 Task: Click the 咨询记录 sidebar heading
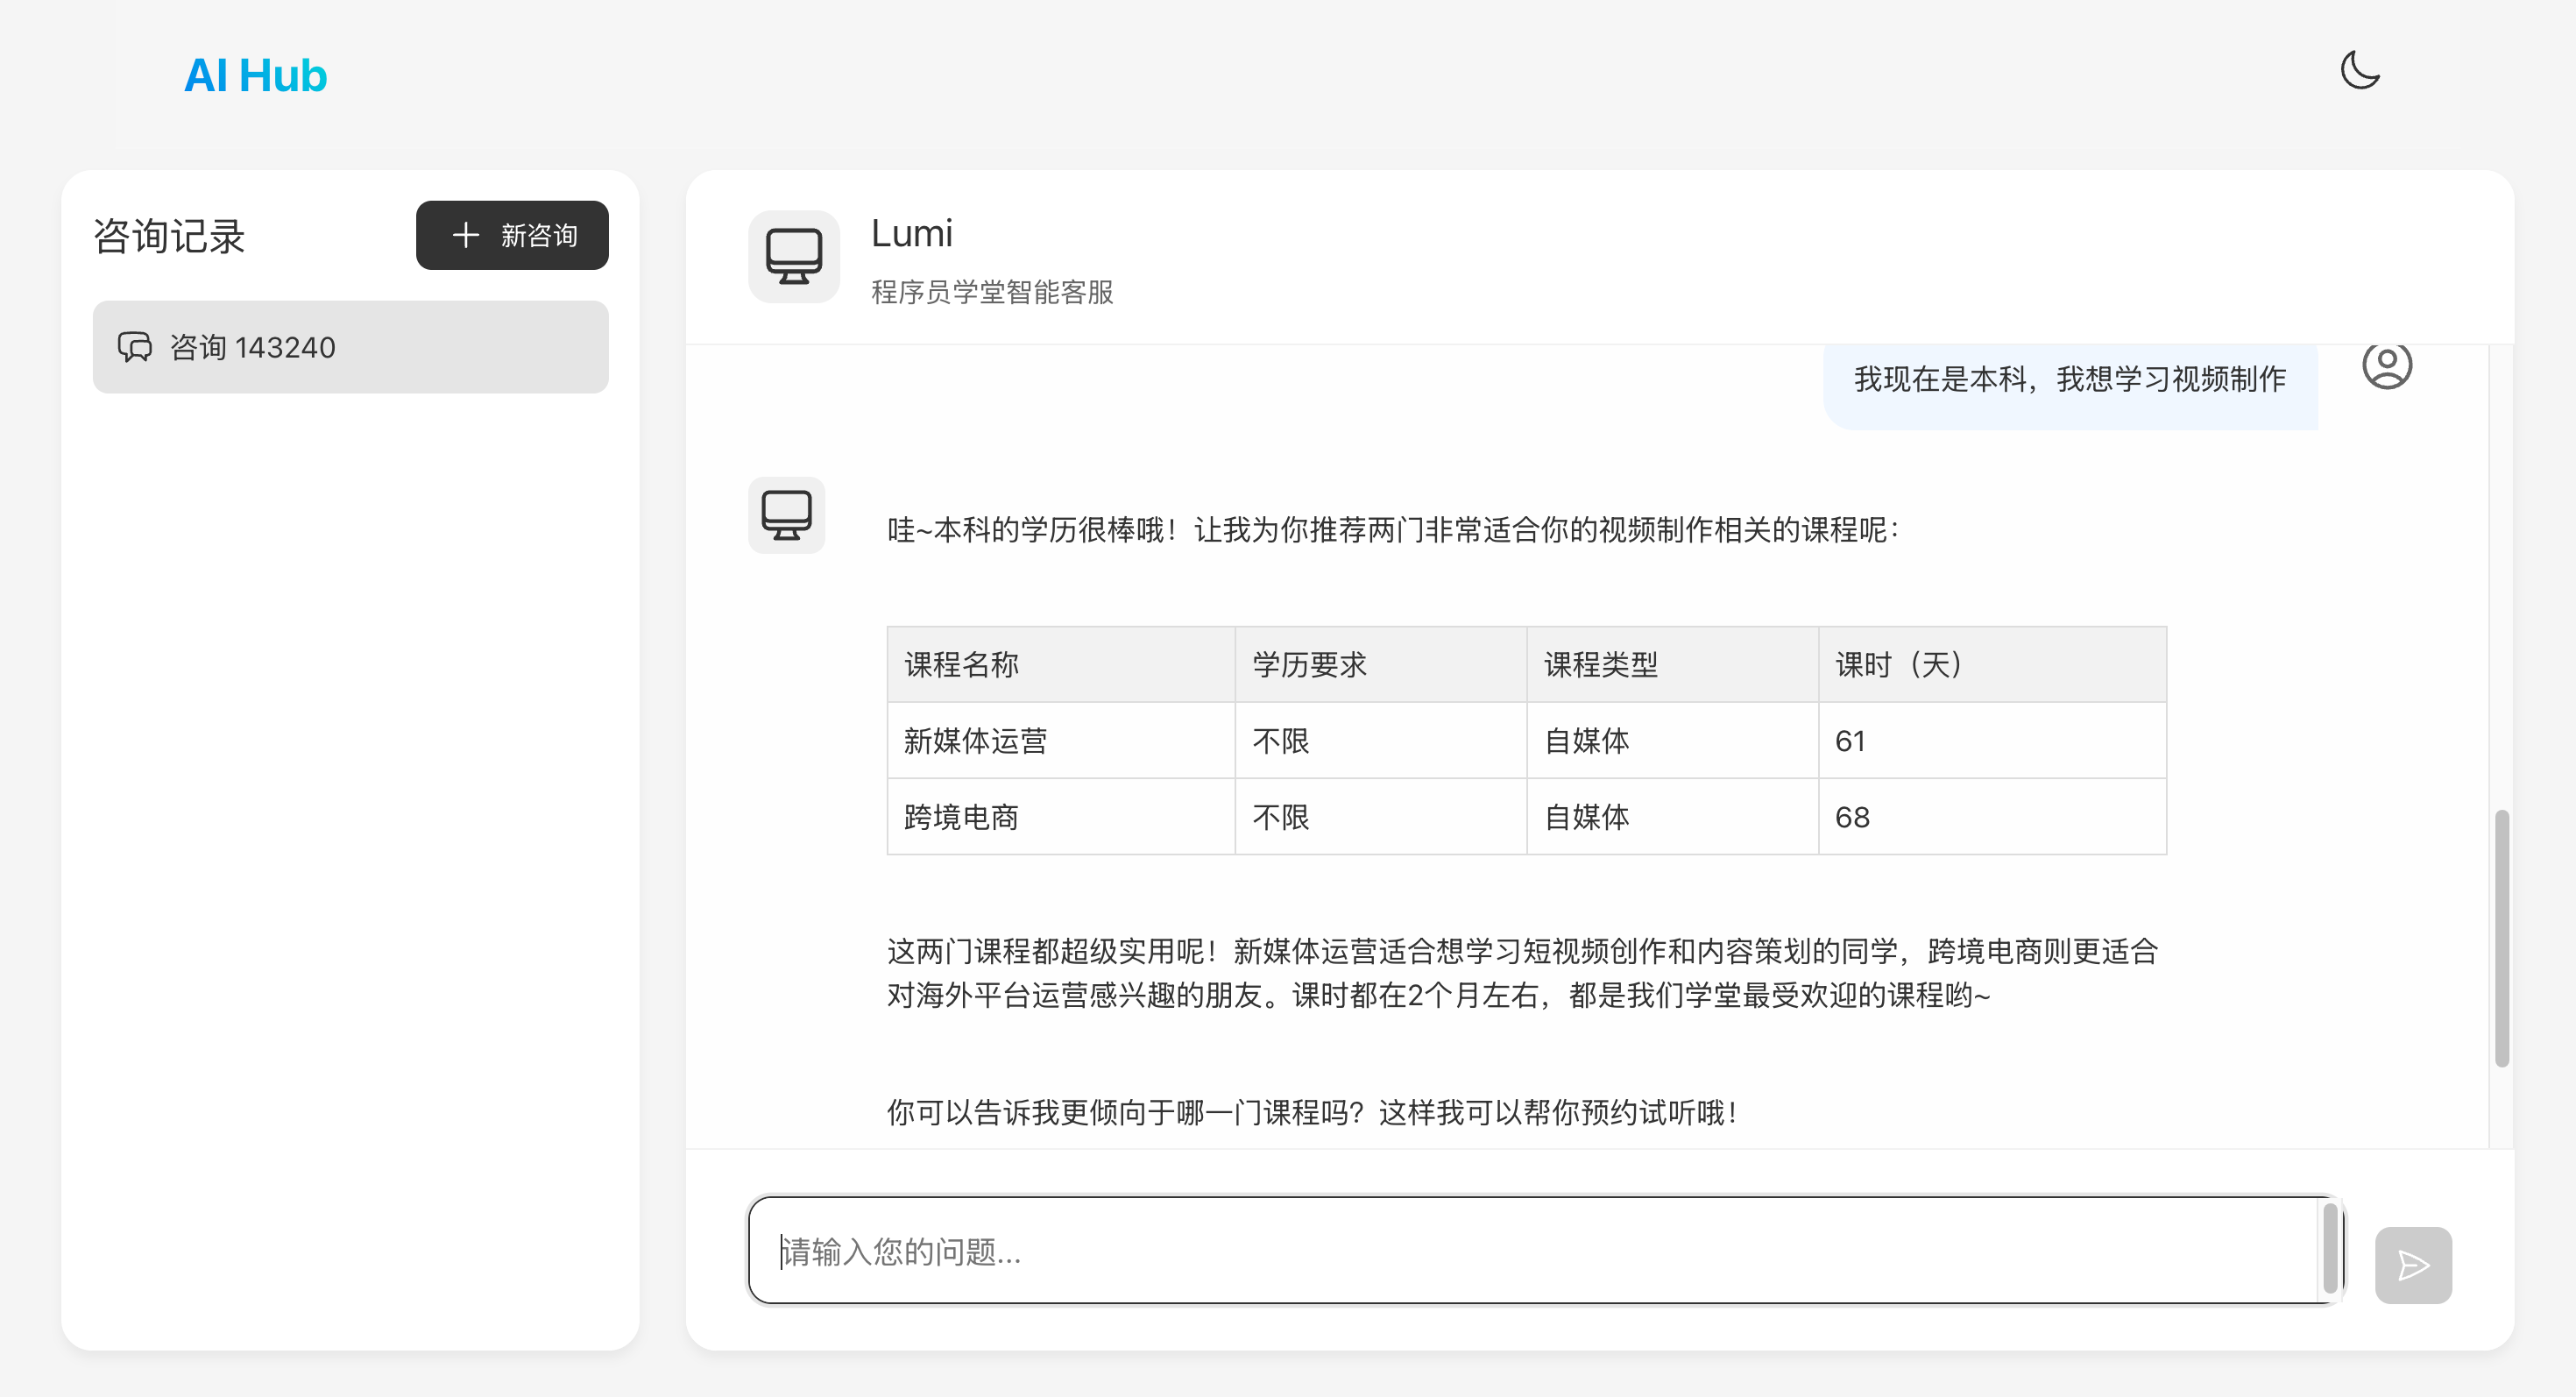coord(169,237)
